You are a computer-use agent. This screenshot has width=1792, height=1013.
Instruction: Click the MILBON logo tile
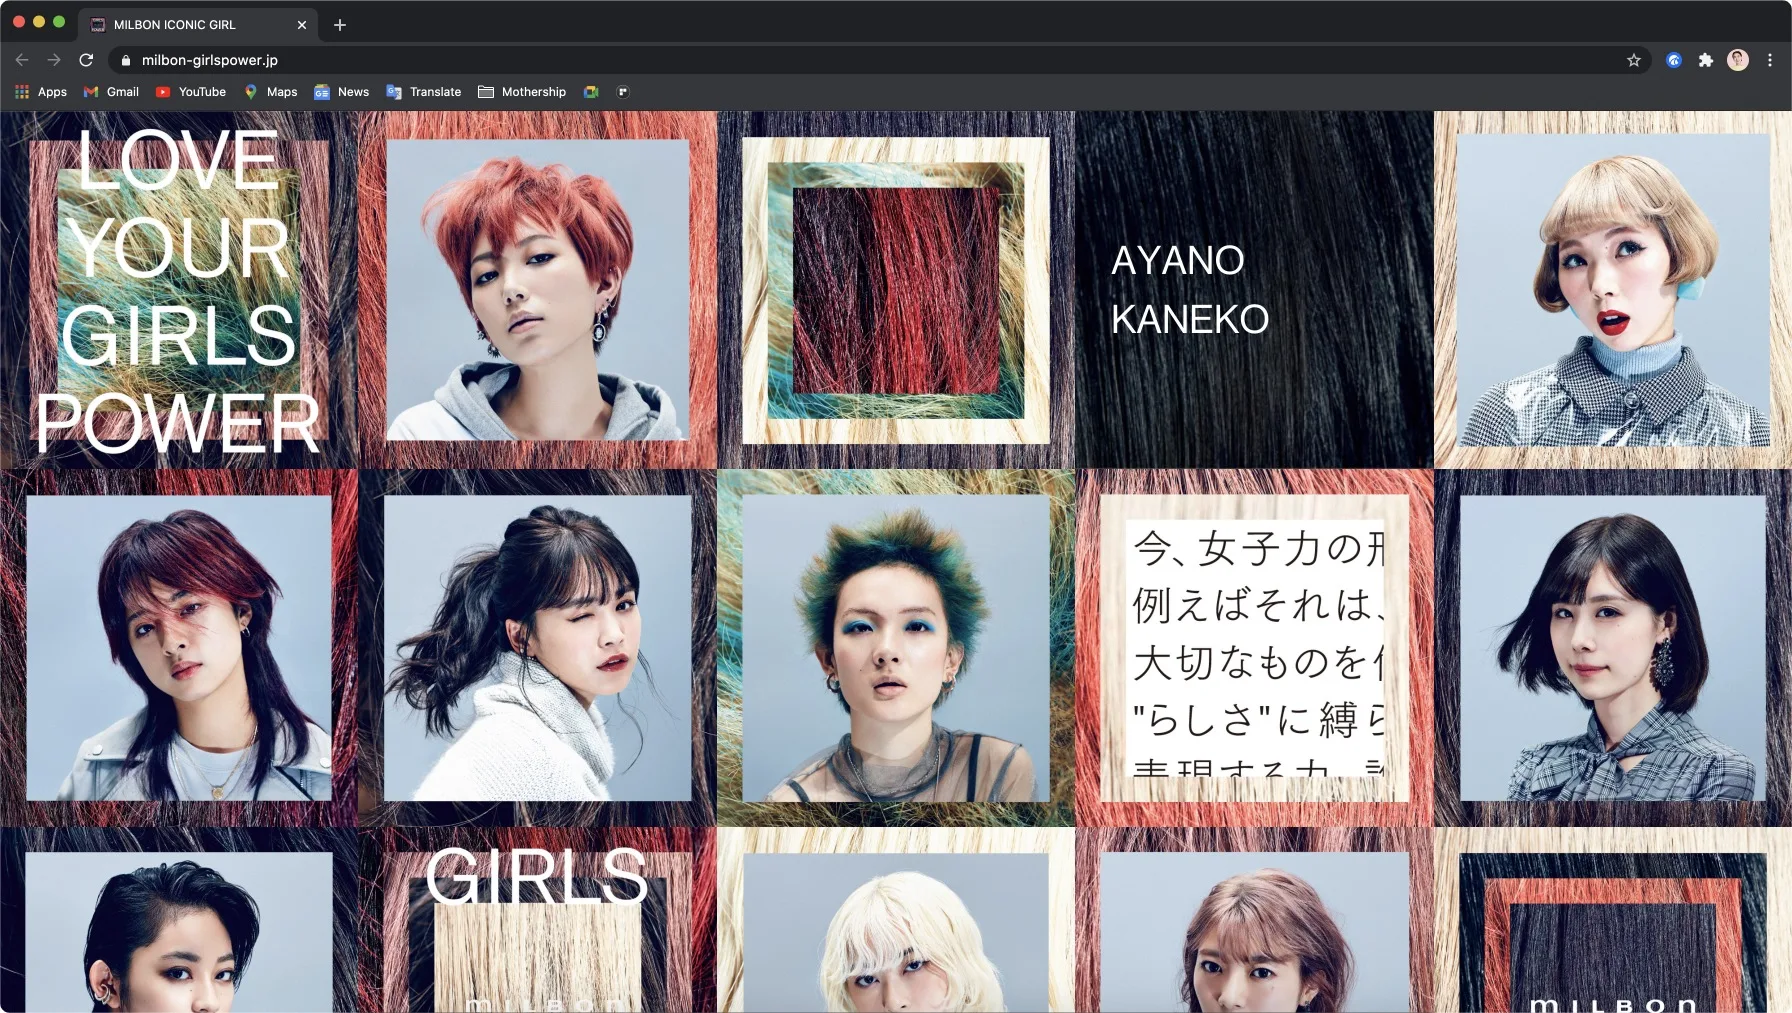(x=1613, y=920)
